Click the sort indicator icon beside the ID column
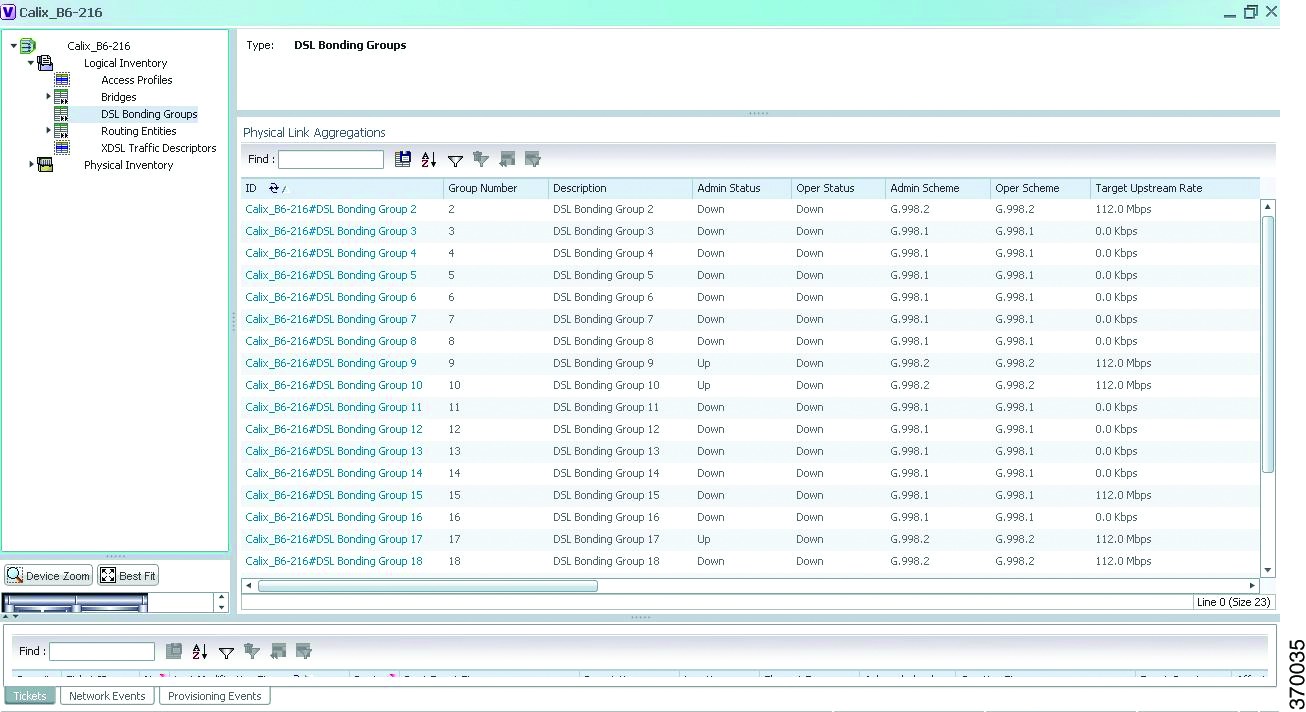Screen dimensions: 1306x712 pos(276,188)
